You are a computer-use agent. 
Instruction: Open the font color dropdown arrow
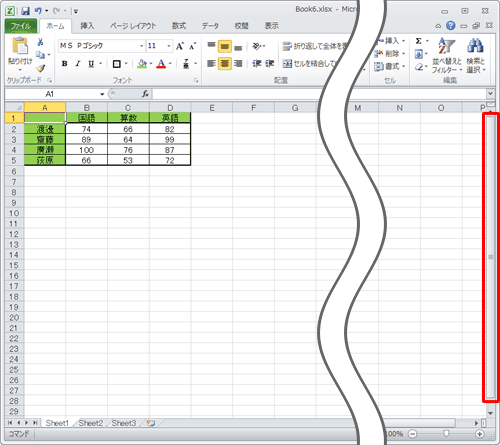(x=170, y=63)
